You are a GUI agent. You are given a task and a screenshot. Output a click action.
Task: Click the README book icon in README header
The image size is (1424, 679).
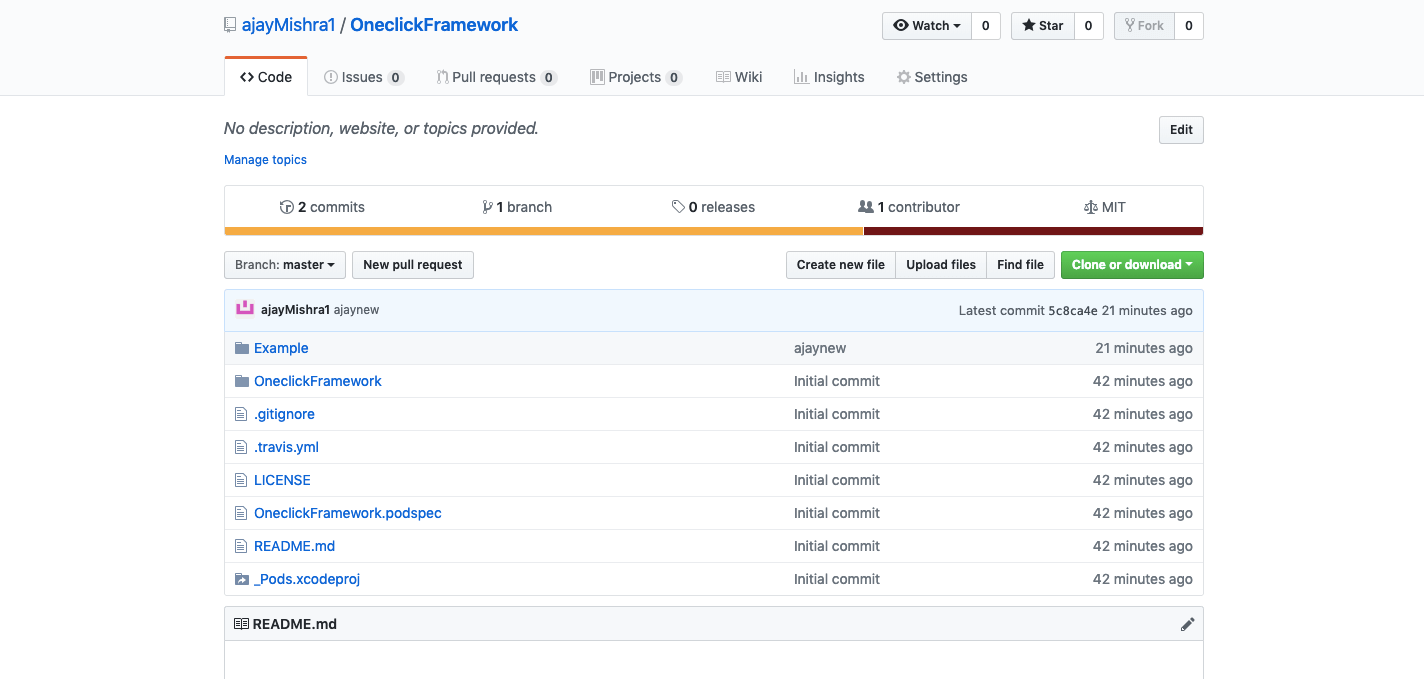tap(241, 624)
